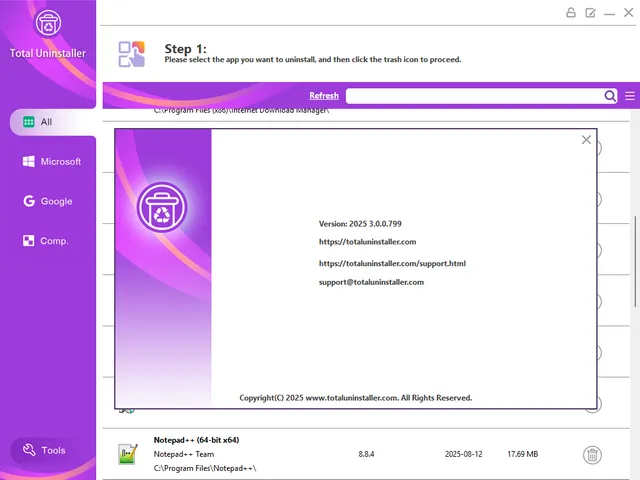Click the Notepad++ application icon
This screenshot has width=640, height=480.
pos(128,454)
